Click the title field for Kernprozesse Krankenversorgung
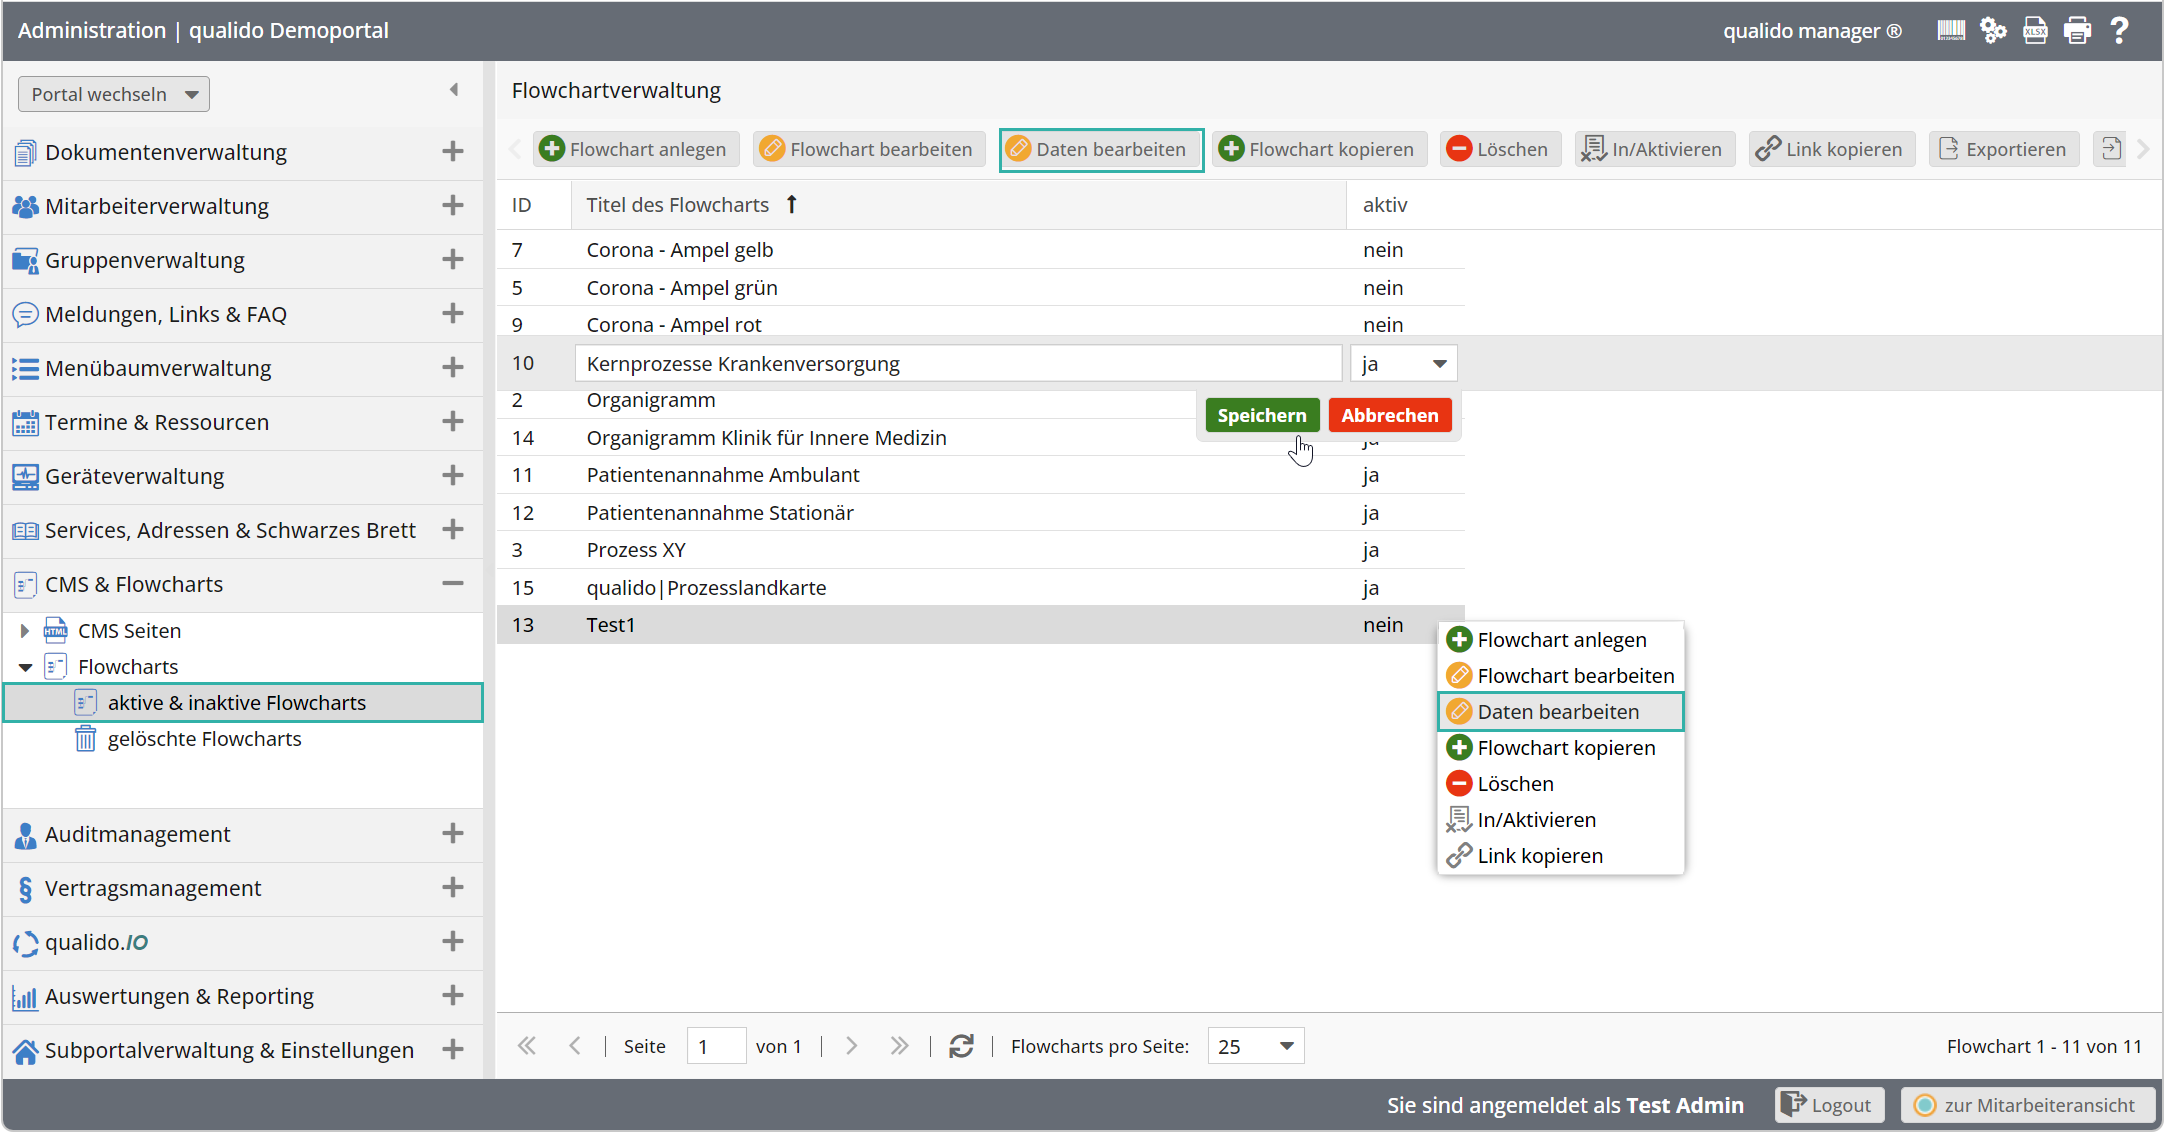The width and height of the screenshot is (2165, 1133). (957, 364)
